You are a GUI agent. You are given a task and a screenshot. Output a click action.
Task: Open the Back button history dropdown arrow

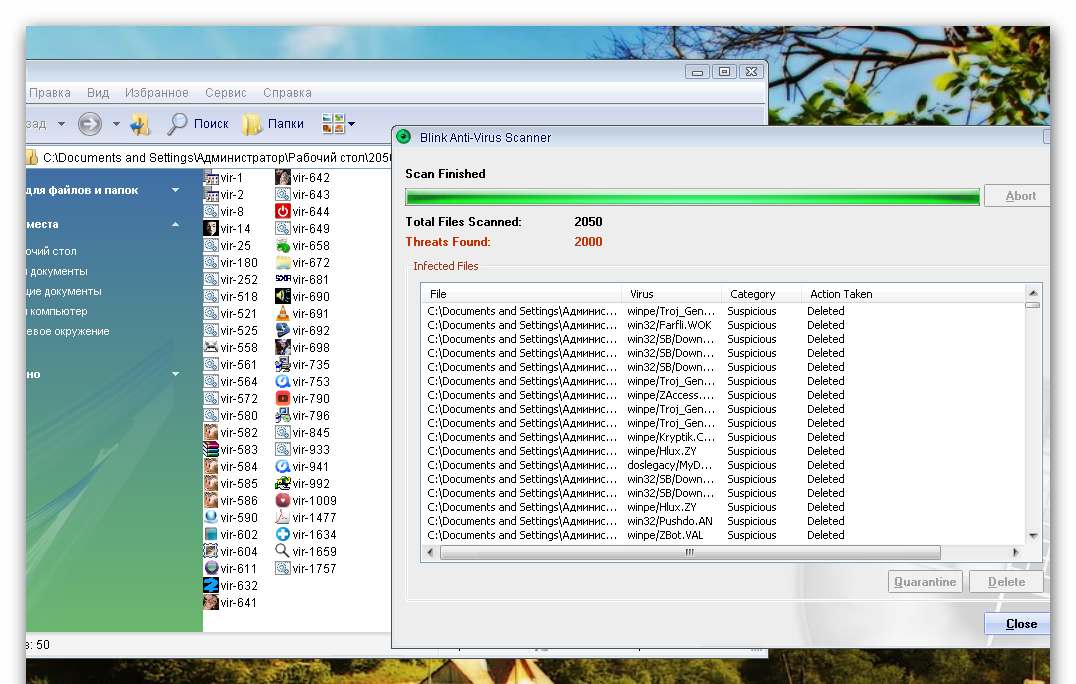pyautogui.click(x=61, y=124)
